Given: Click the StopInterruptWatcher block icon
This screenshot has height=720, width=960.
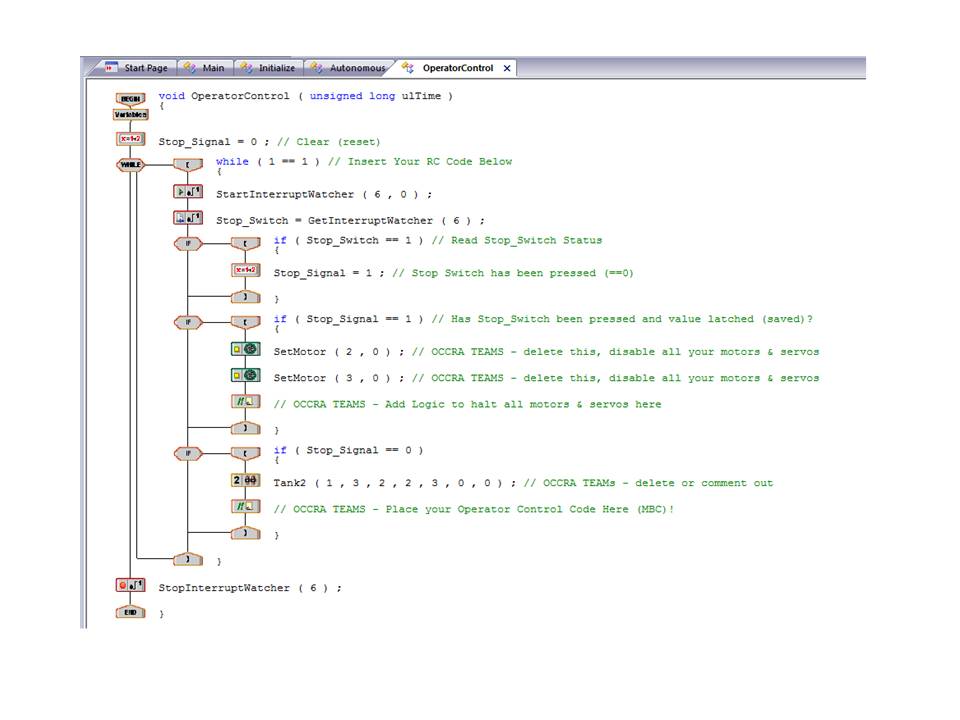Looking at the screenshot, I should [x=130, y=586].
